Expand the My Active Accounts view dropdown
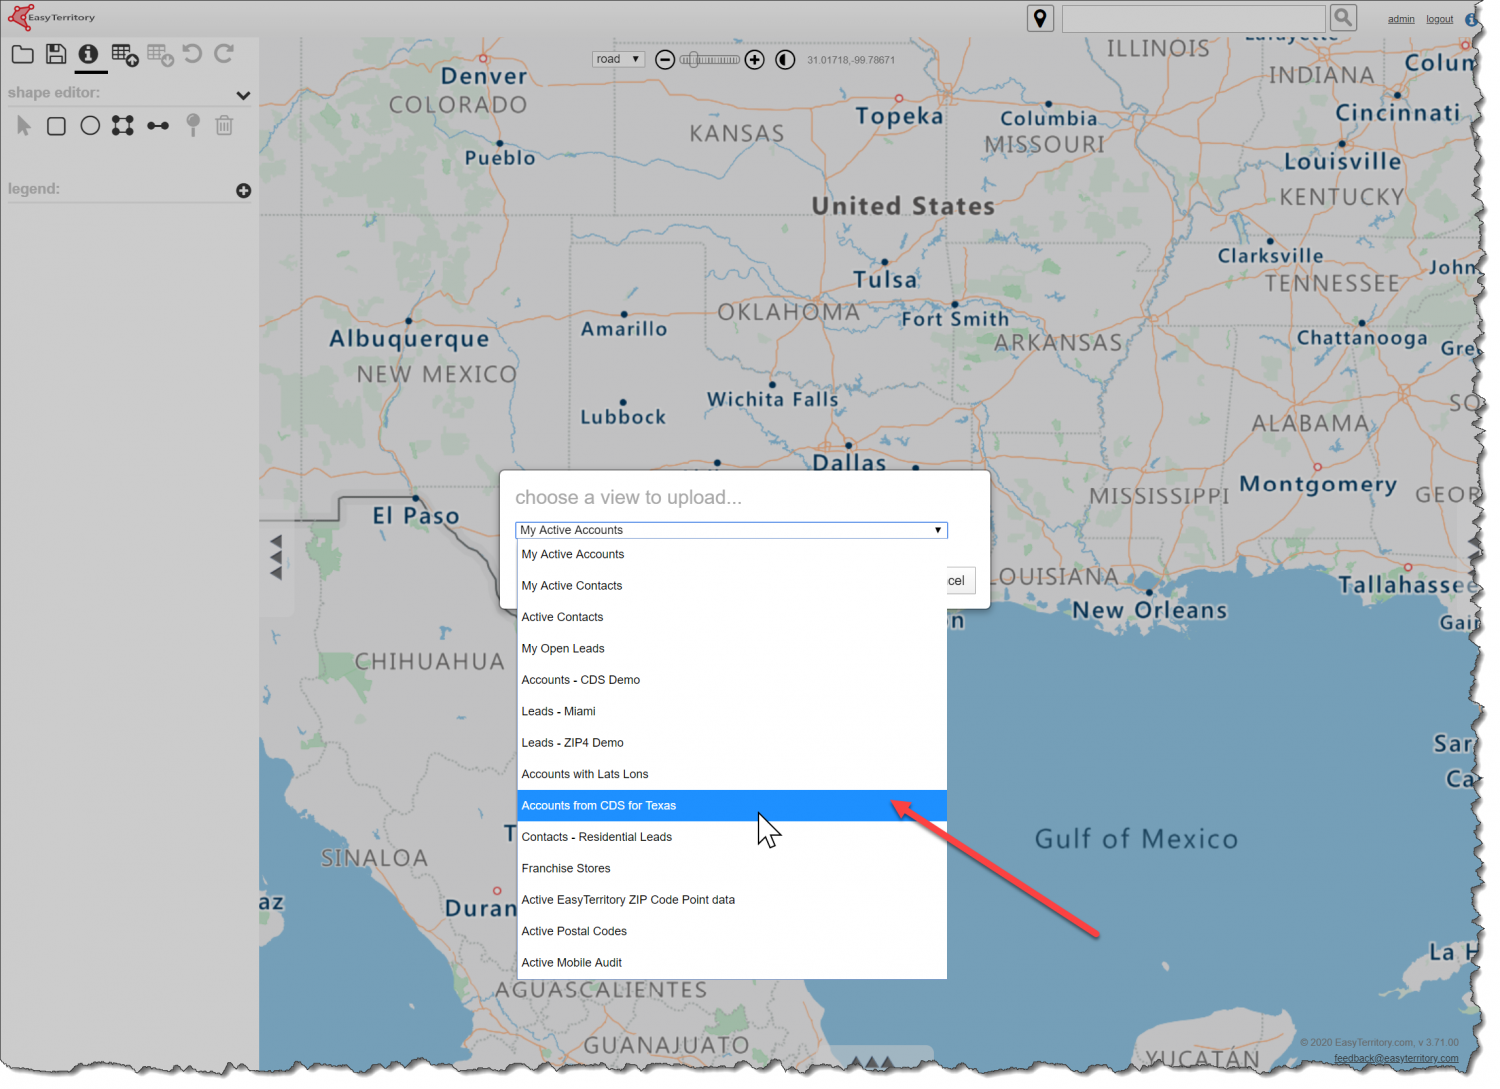This screenshot has height=1089, width=1500. (937, 530)
